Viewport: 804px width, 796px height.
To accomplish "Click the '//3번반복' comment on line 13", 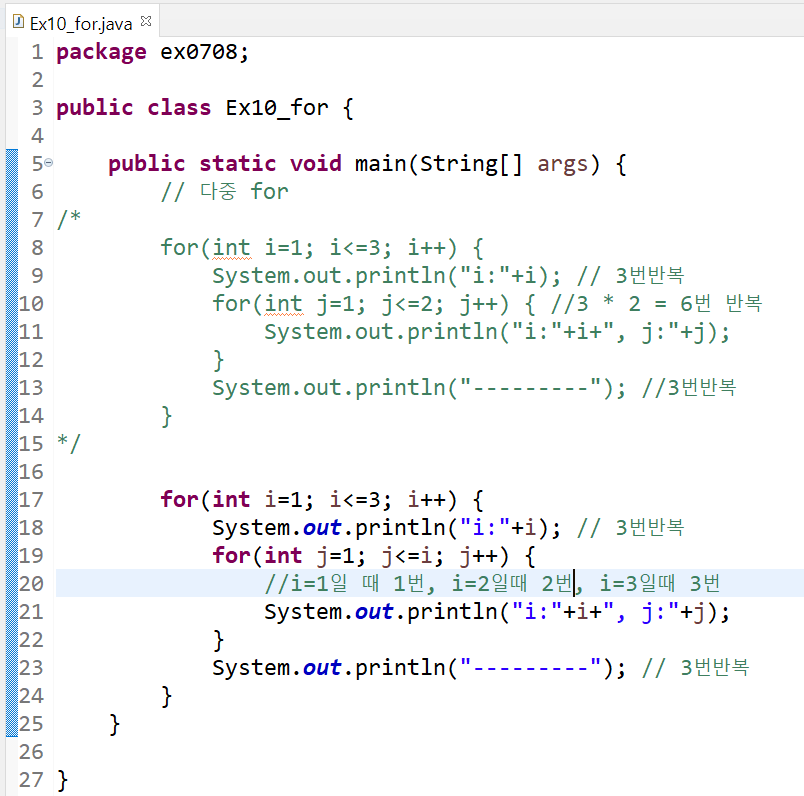I will coord(689,388).
